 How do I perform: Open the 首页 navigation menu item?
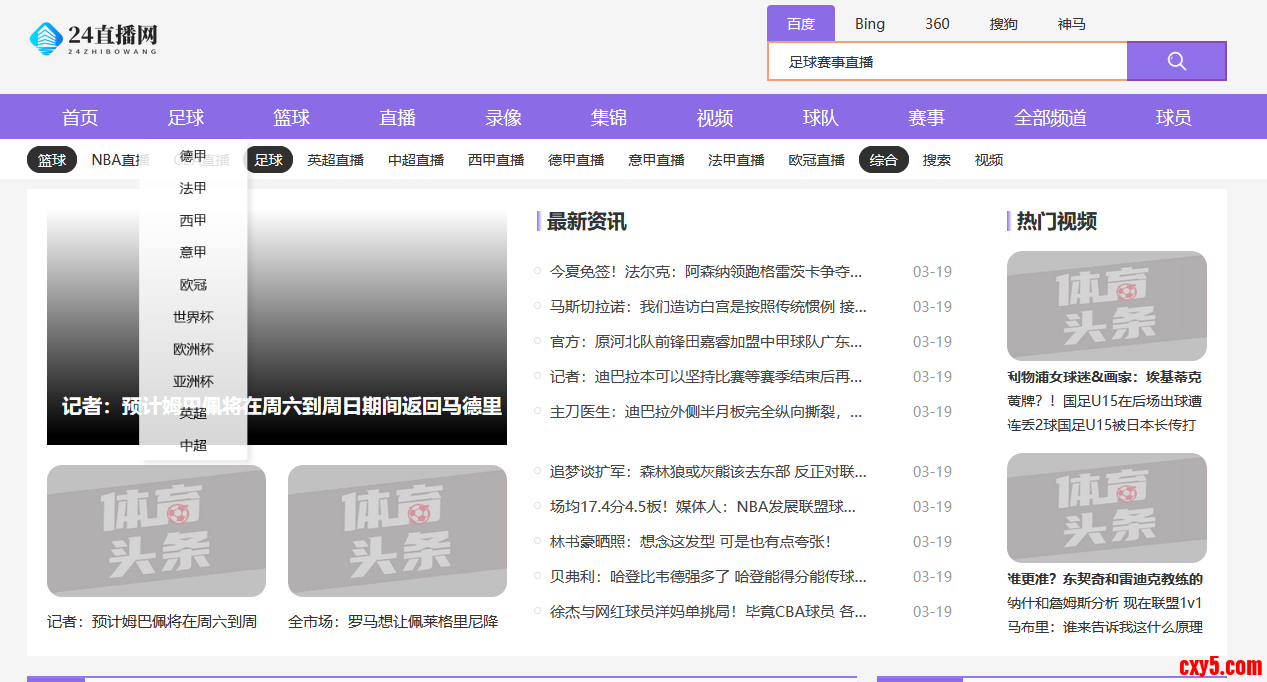coord(79,117)
